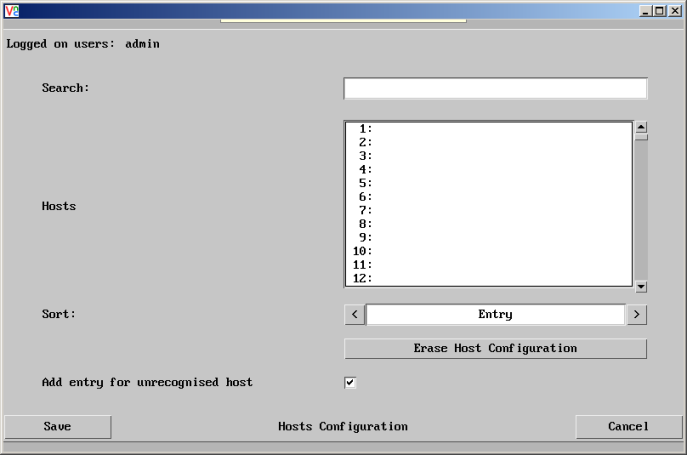Select host entry 11 in the list
The height and width of the screenshot is (455, 687).
[x=489, y=265]
